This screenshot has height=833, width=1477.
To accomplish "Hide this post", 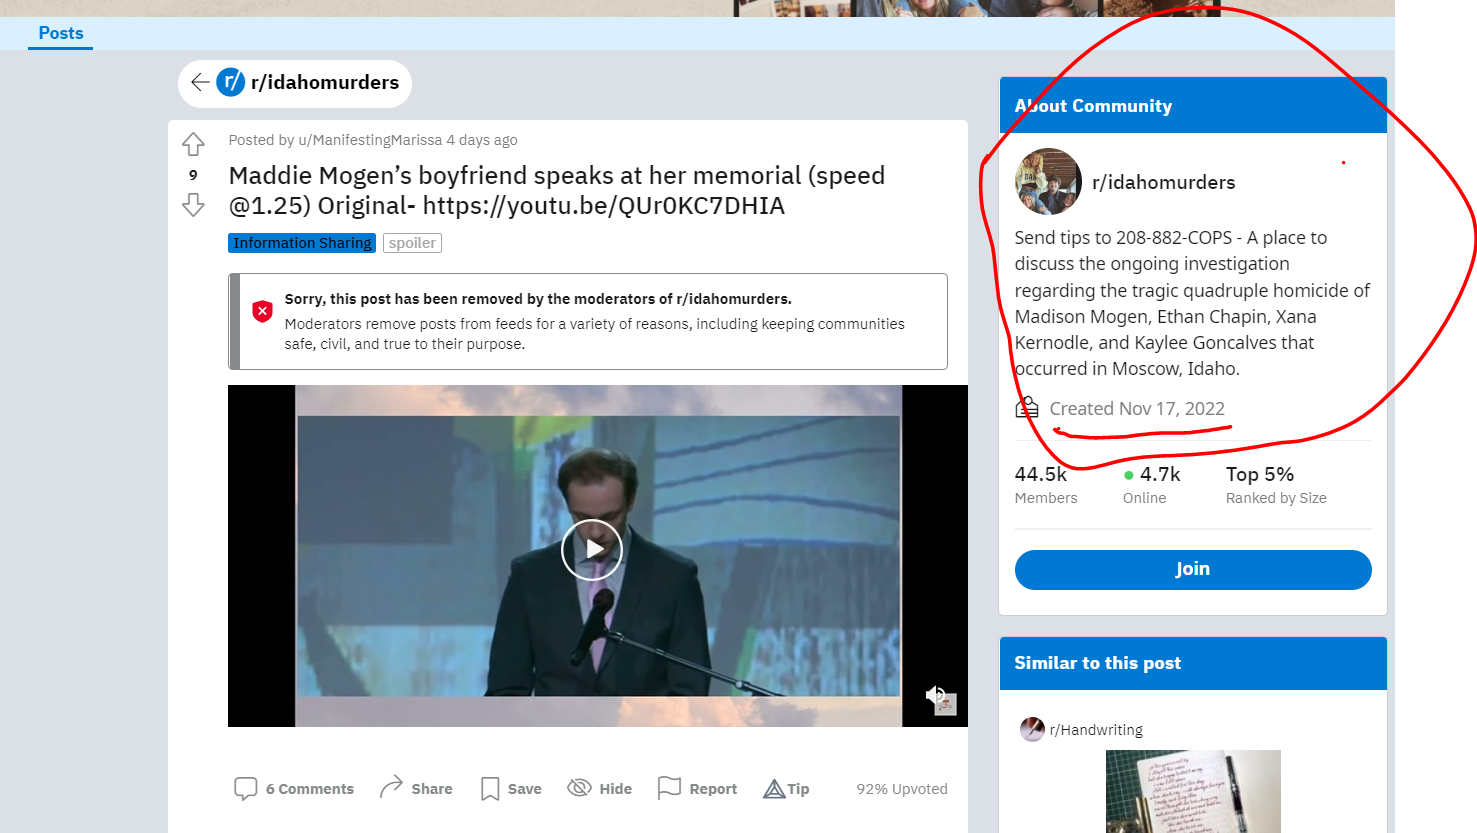I will (600, 789).
